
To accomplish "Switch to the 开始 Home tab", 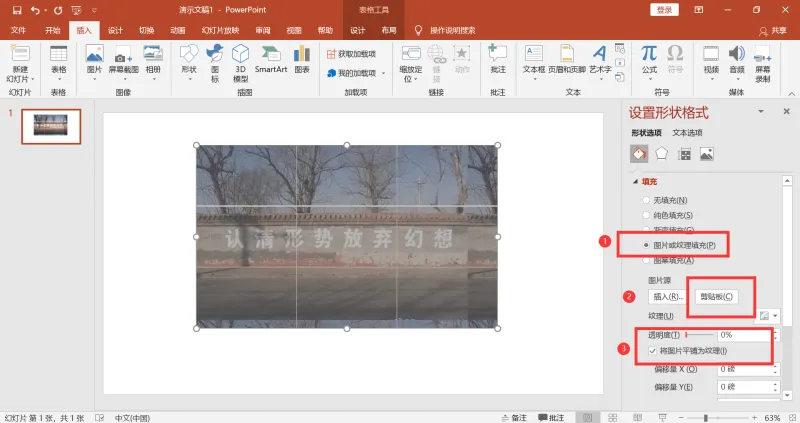I will pyautogui.click(x=53, y=31).
